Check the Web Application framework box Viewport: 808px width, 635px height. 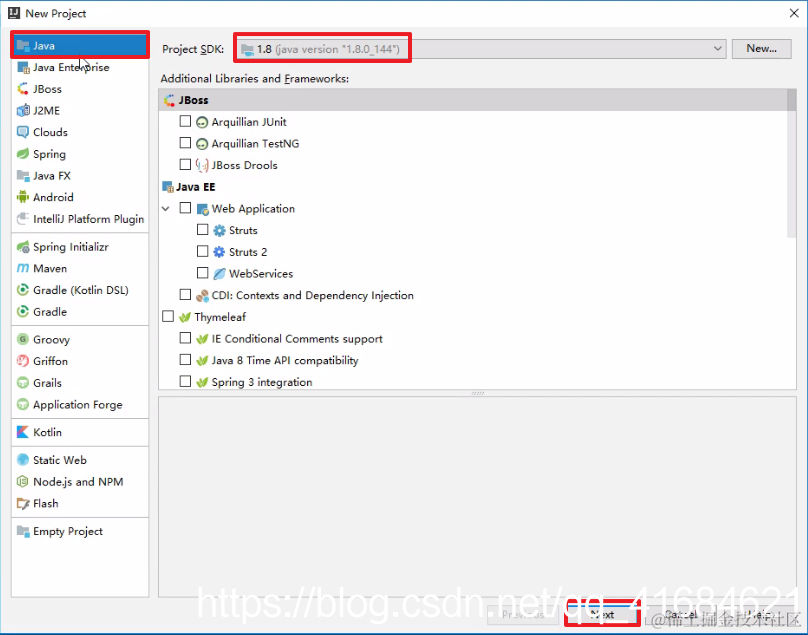coord(185,208)
